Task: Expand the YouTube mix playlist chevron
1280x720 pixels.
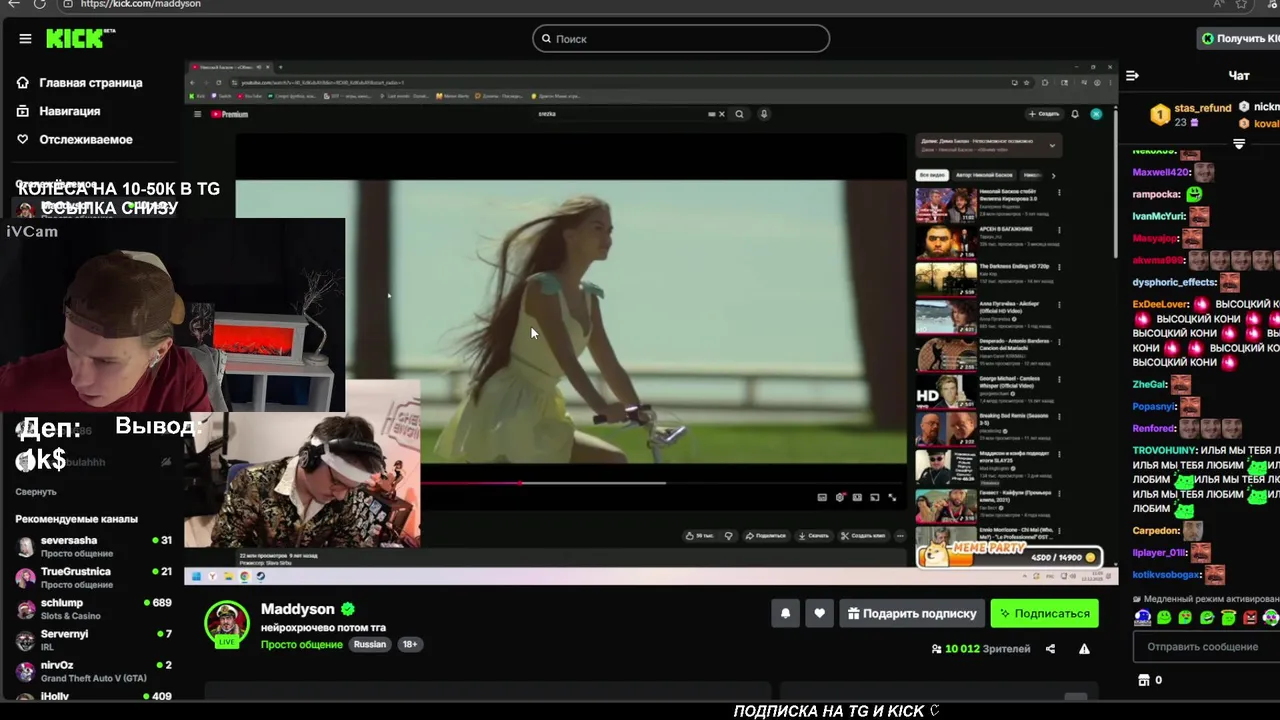Action: click(1052, 145)
